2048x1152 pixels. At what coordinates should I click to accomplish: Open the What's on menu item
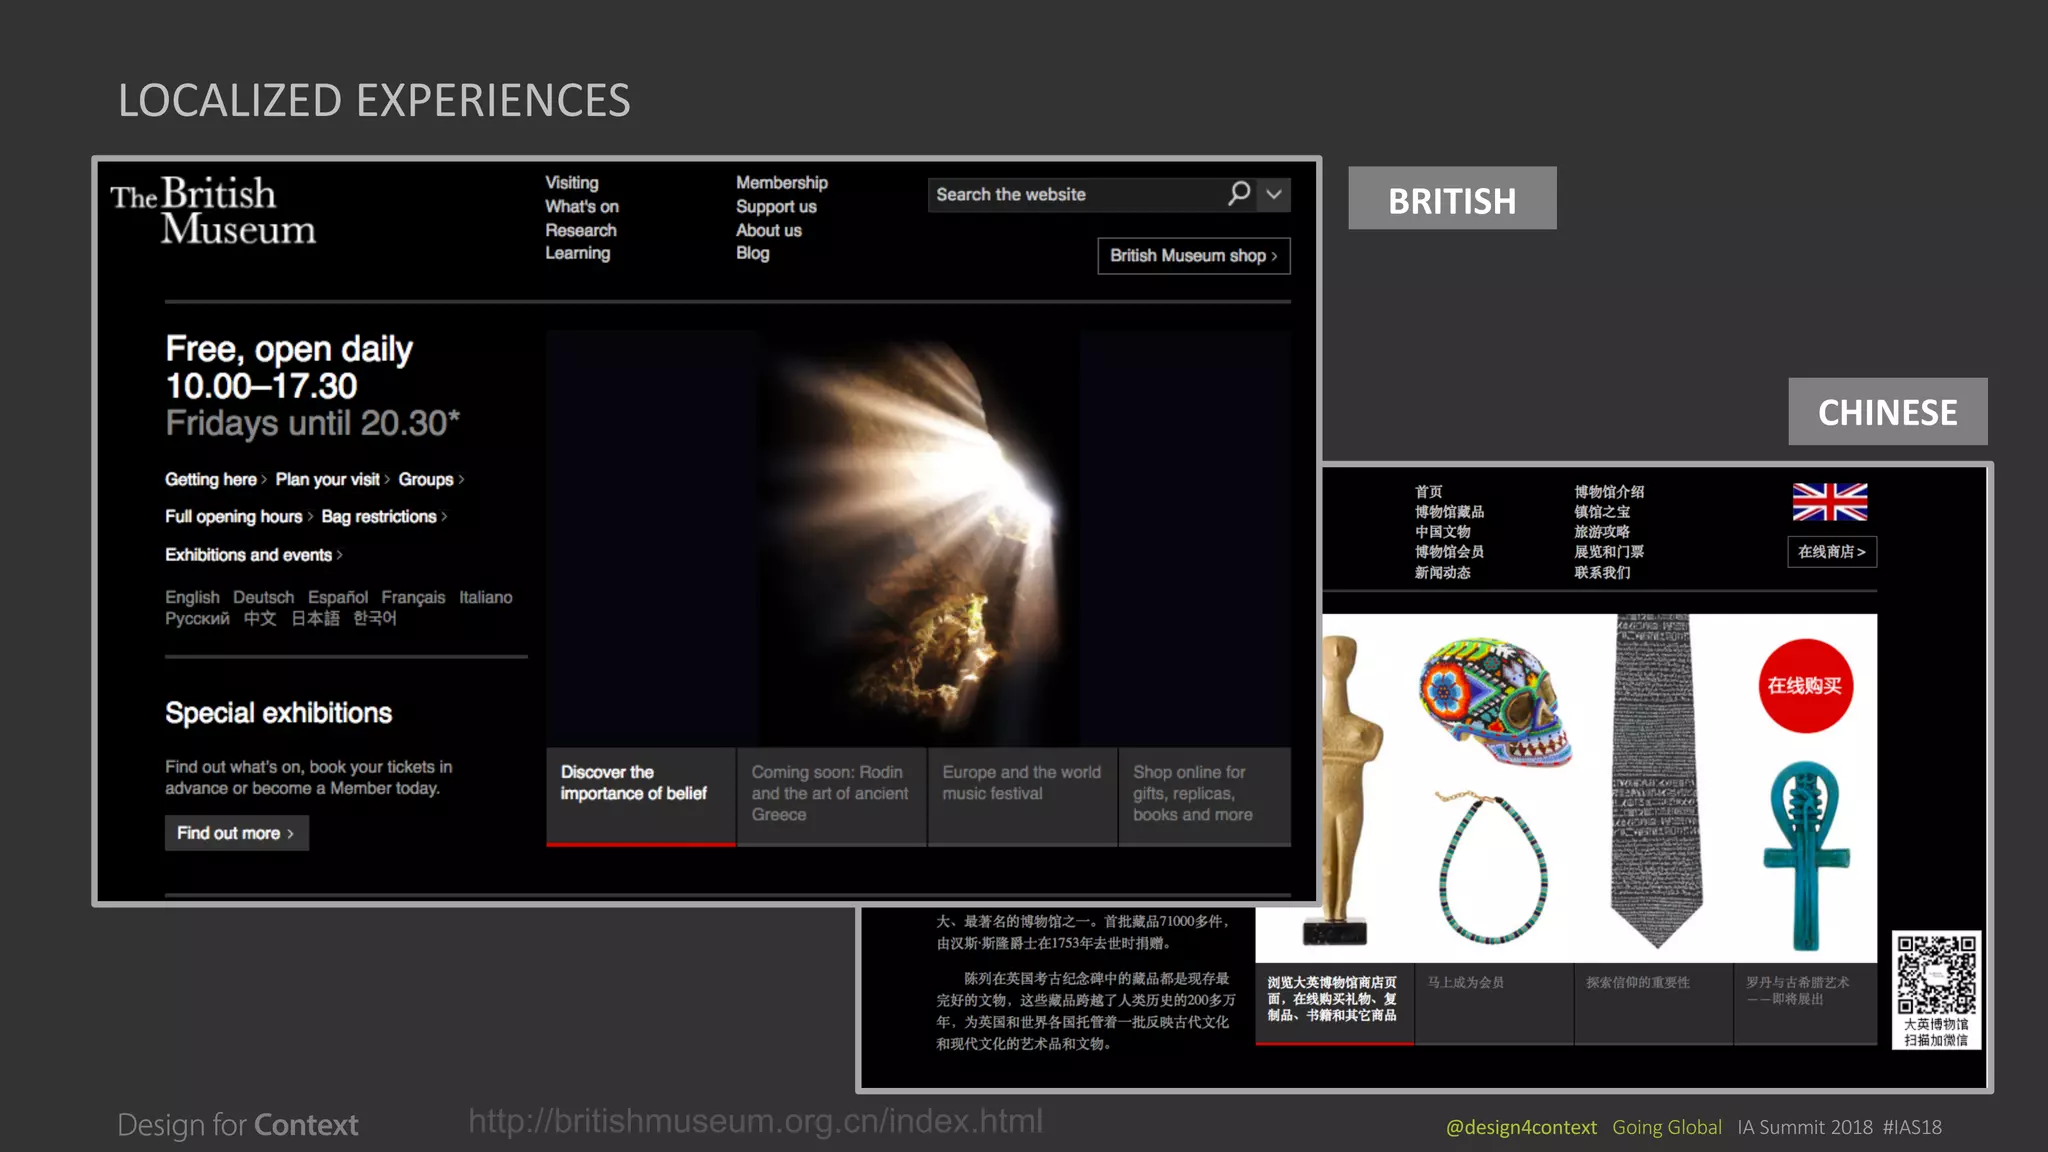582,206
